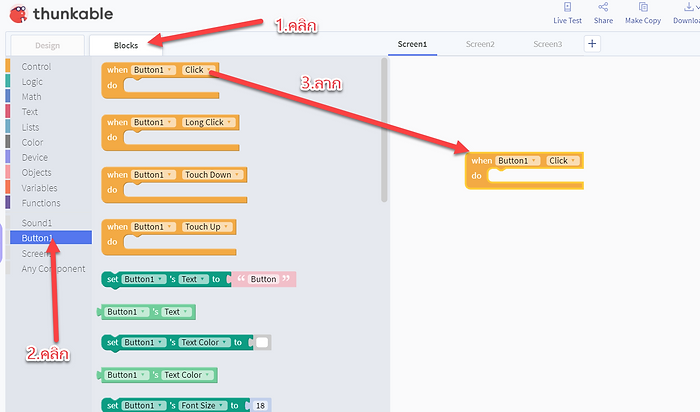This screenshot has height=412, width=700.
Task: Click the Button text string field
Action: [263, 279]
